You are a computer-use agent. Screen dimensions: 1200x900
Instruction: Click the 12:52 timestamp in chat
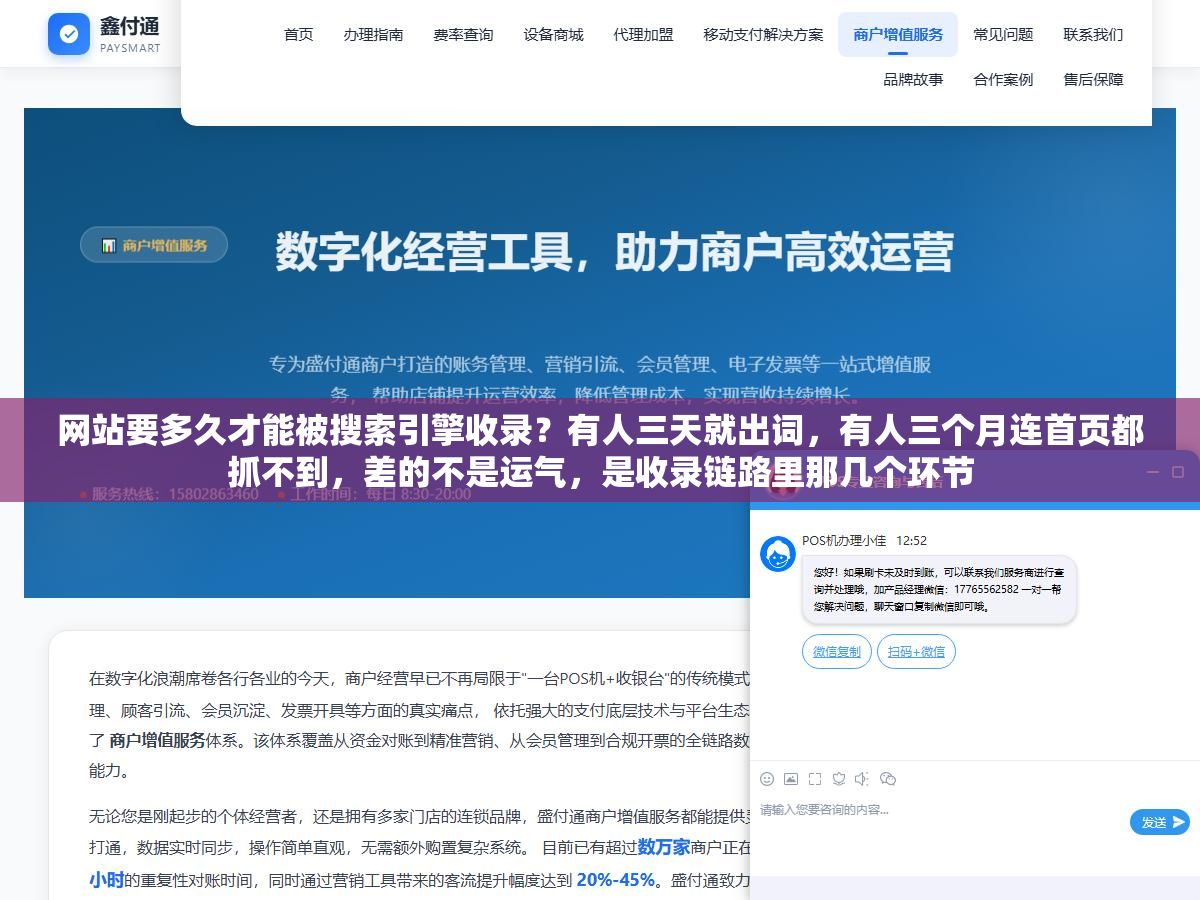click(x=911, y=541)
